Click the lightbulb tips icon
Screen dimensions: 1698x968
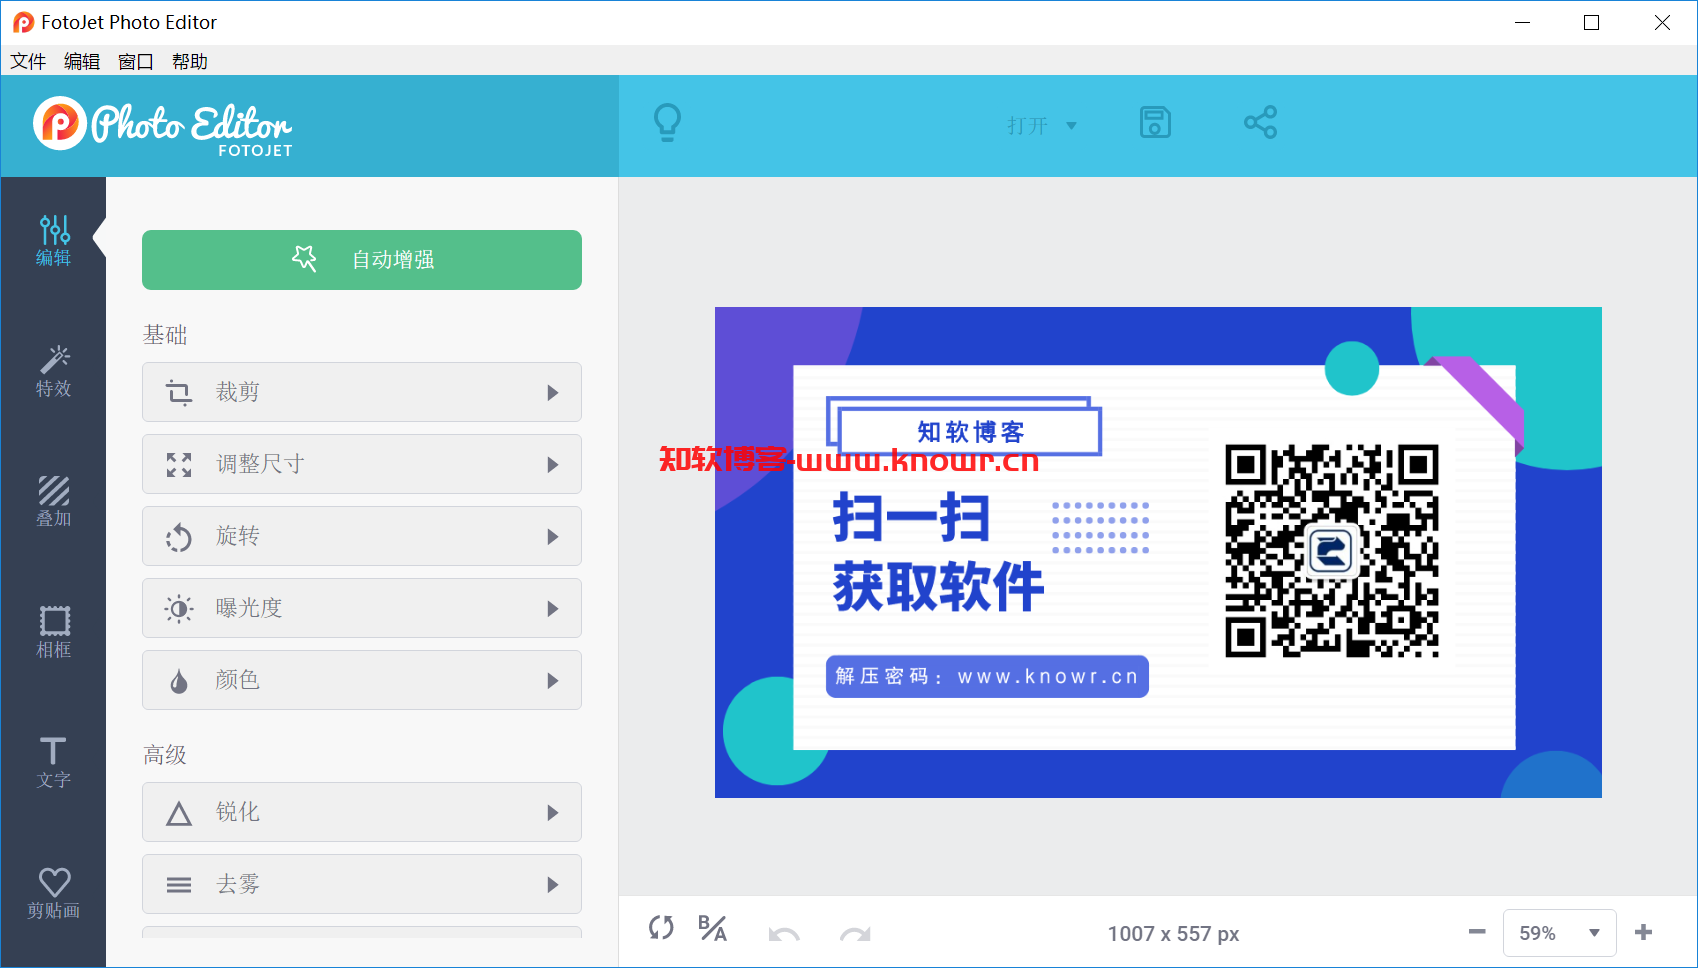667,123
